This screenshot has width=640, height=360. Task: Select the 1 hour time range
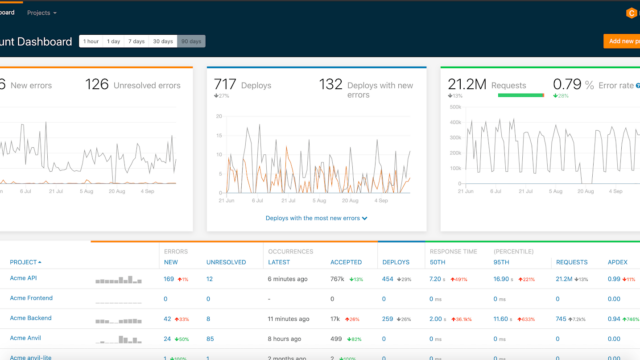pos(91,41)
